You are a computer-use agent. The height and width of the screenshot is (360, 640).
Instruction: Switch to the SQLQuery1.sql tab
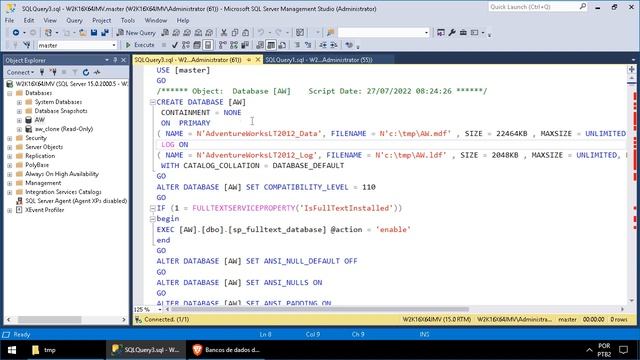click(319, 60)
